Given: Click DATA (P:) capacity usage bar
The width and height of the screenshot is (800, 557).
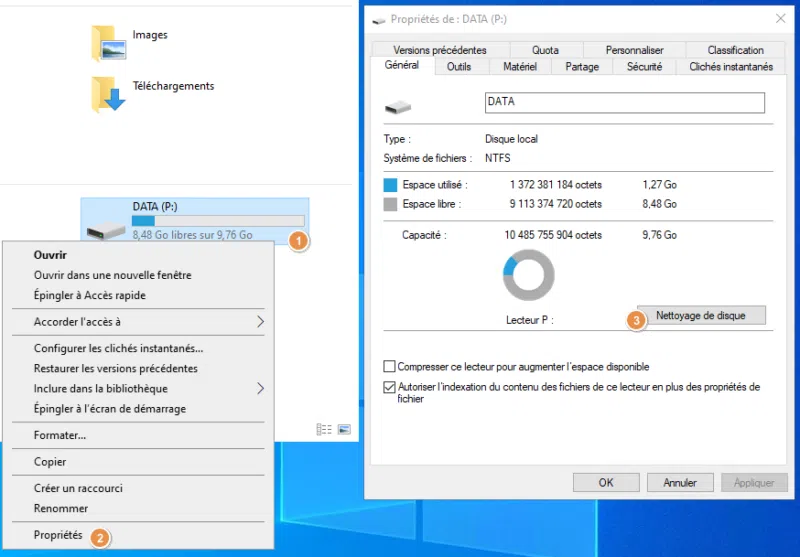Looking at the screenshot, I should pos(218,221).
